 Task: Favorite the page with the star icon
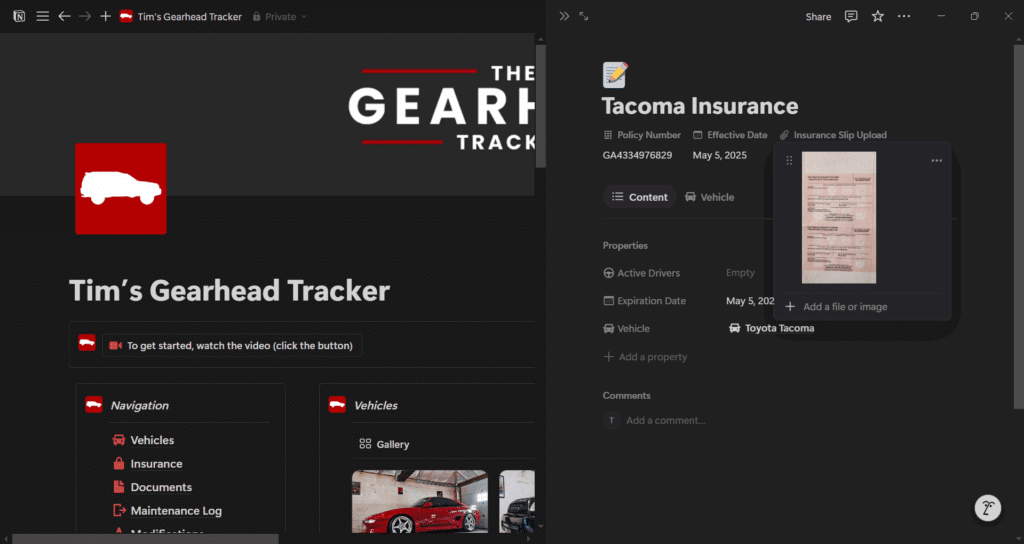pos(877,16)
